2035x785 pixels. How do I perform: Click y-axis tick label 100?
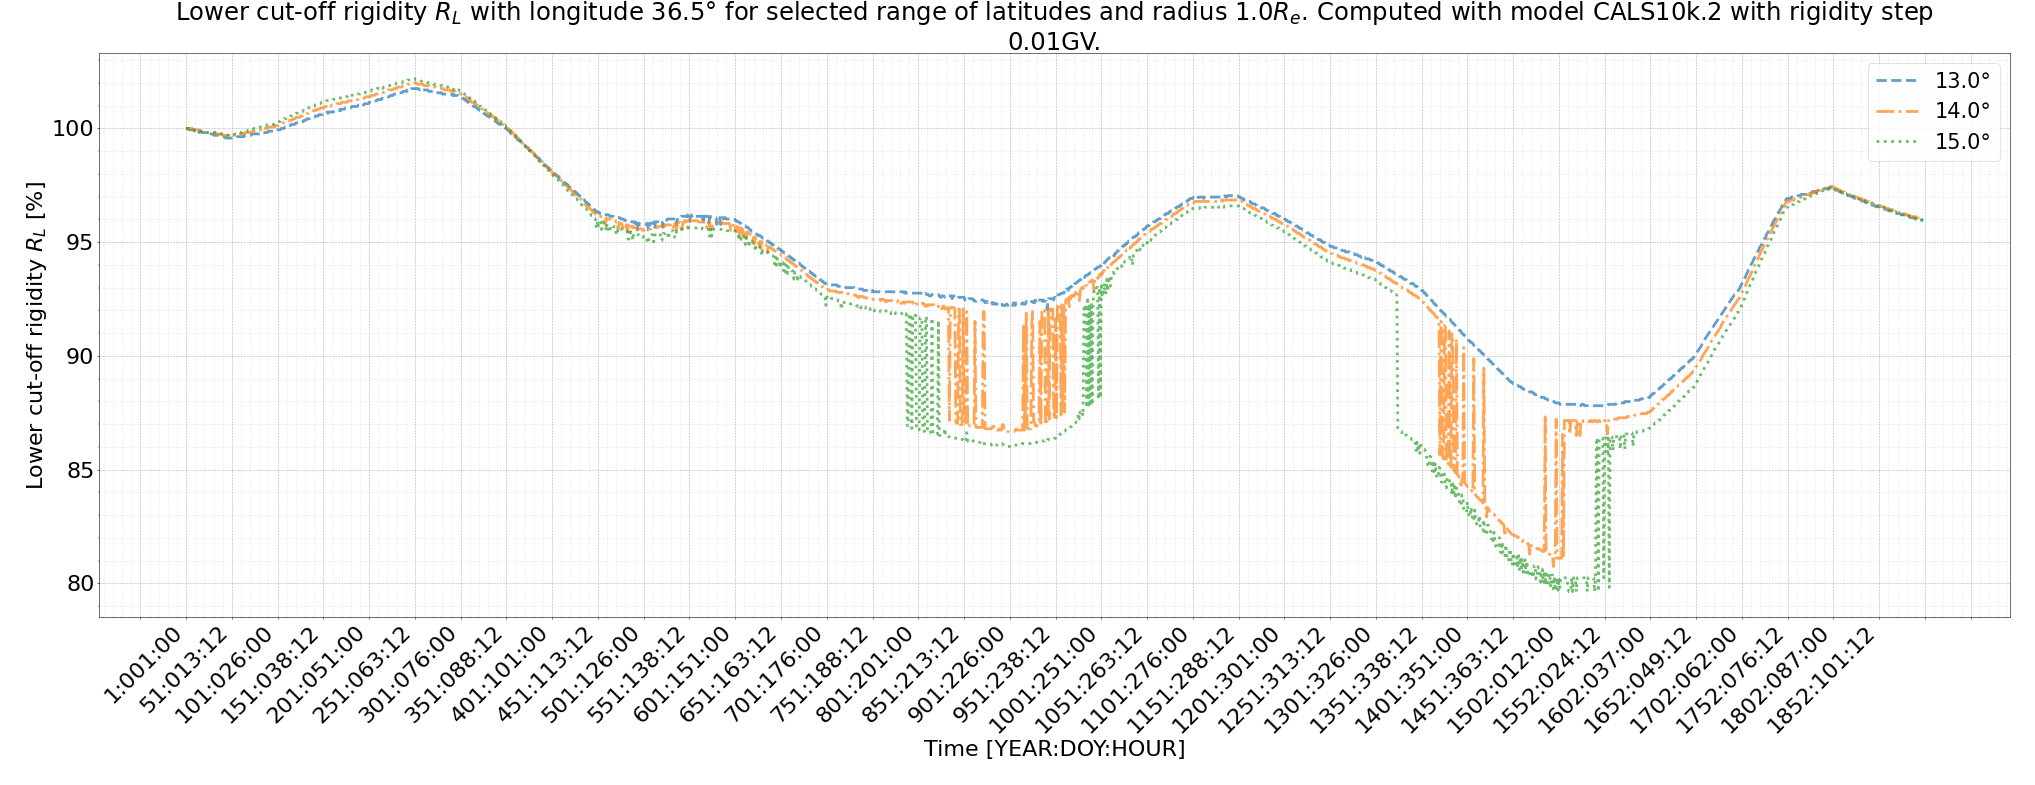(x=72, y=129)
